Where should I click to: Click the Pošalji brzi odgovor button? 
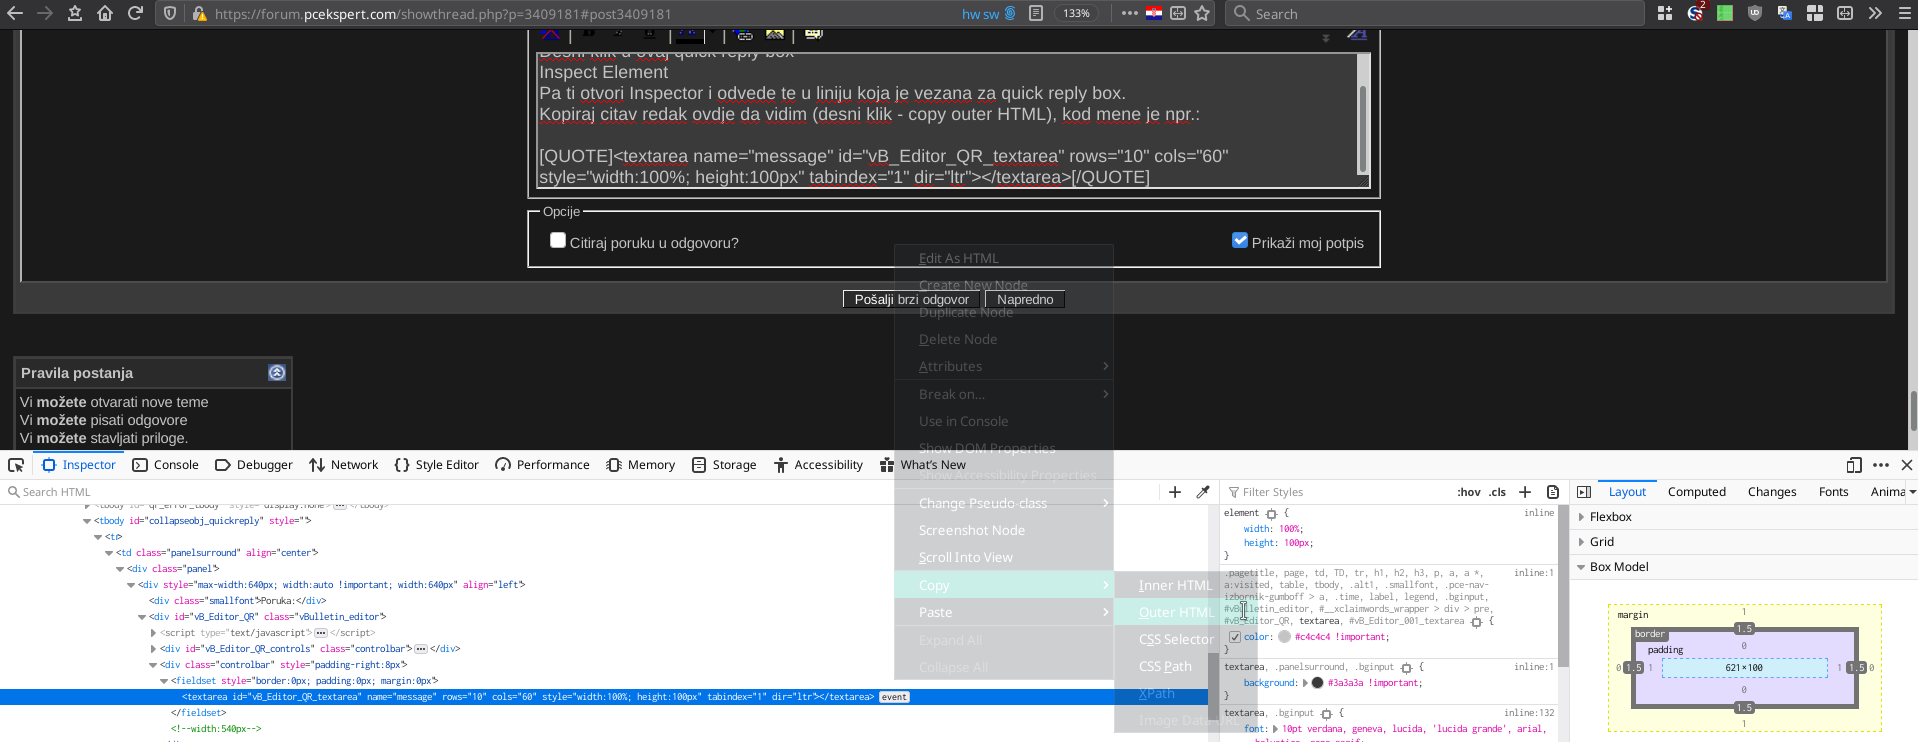[911, 299]
